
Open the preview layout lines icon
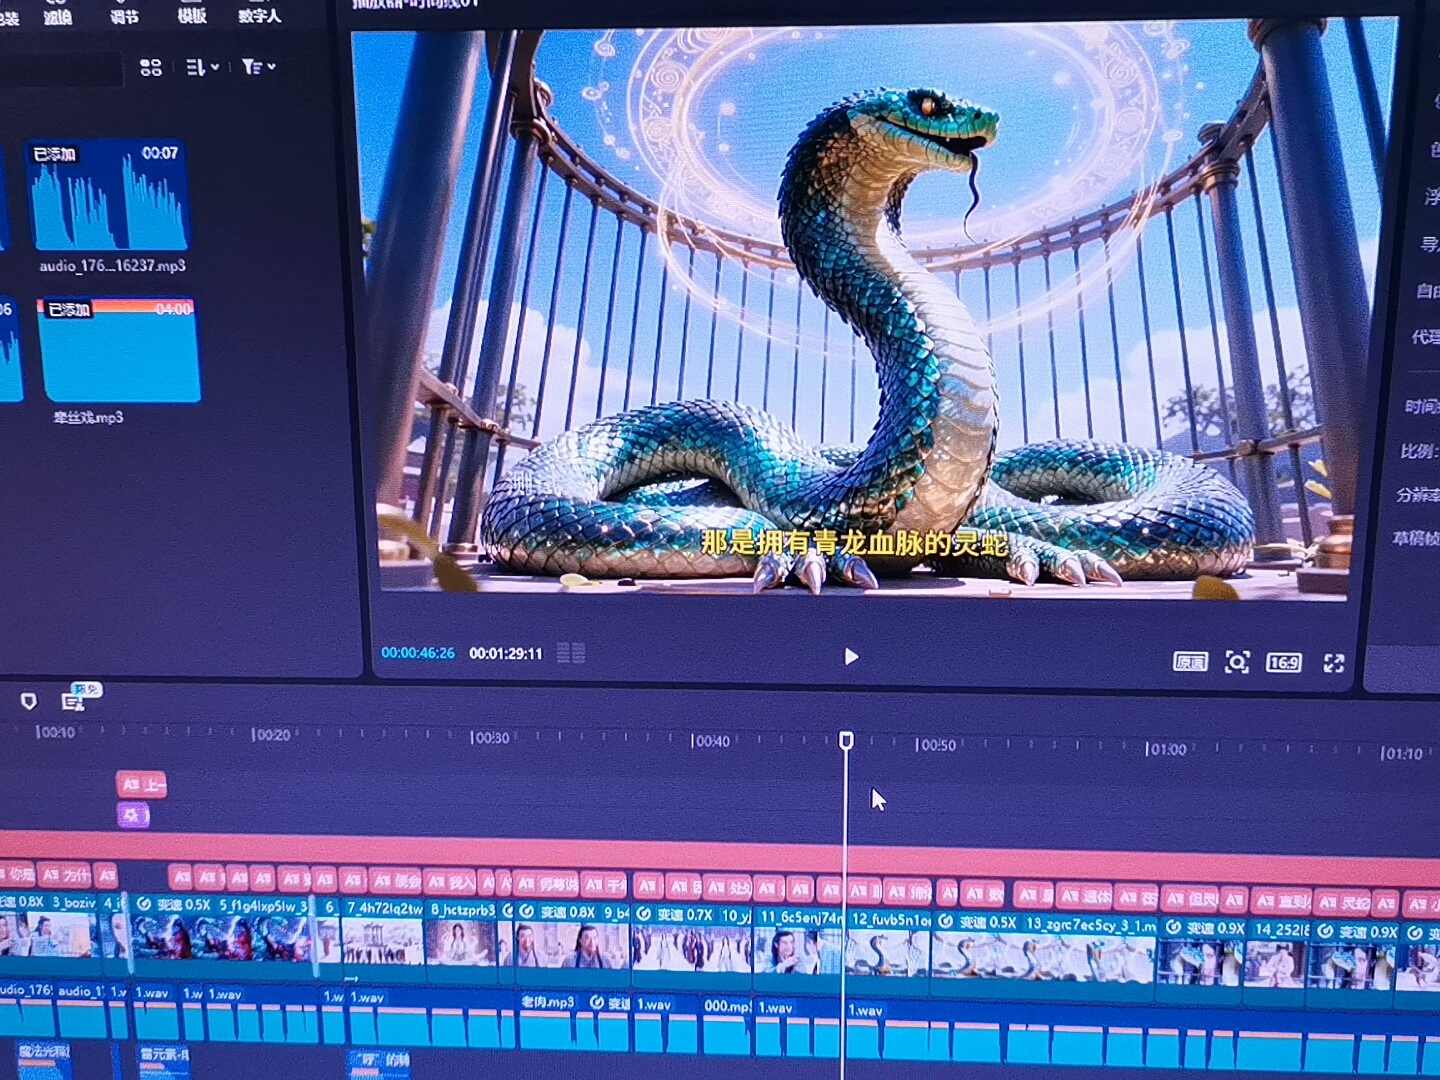pyautogui.click(x=571, y=653)
